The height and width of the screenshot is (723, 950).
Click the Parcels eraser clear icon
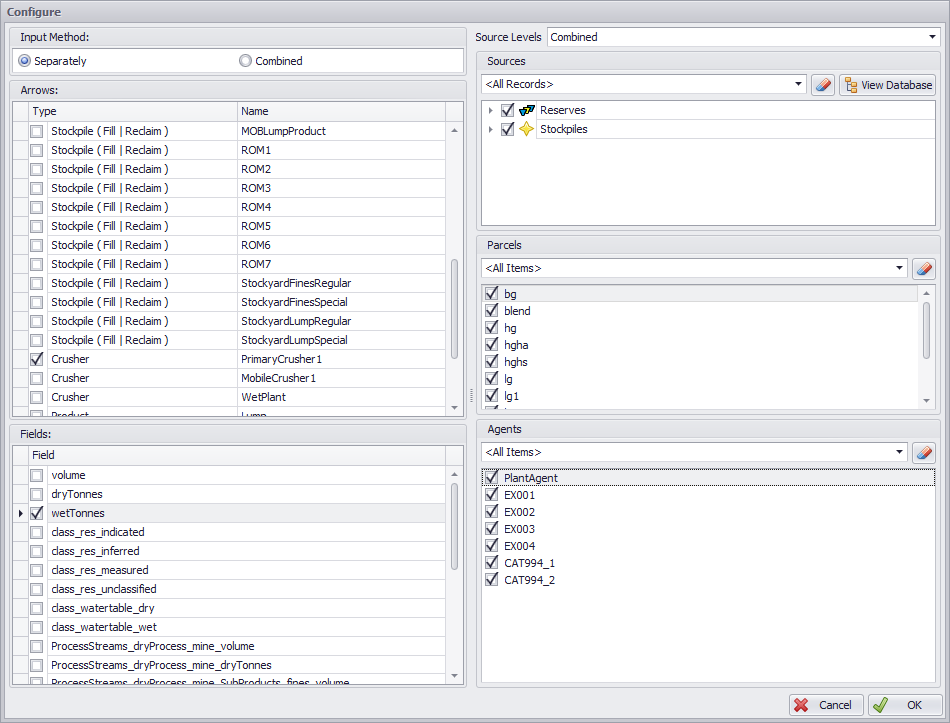(x=925, y=268)
